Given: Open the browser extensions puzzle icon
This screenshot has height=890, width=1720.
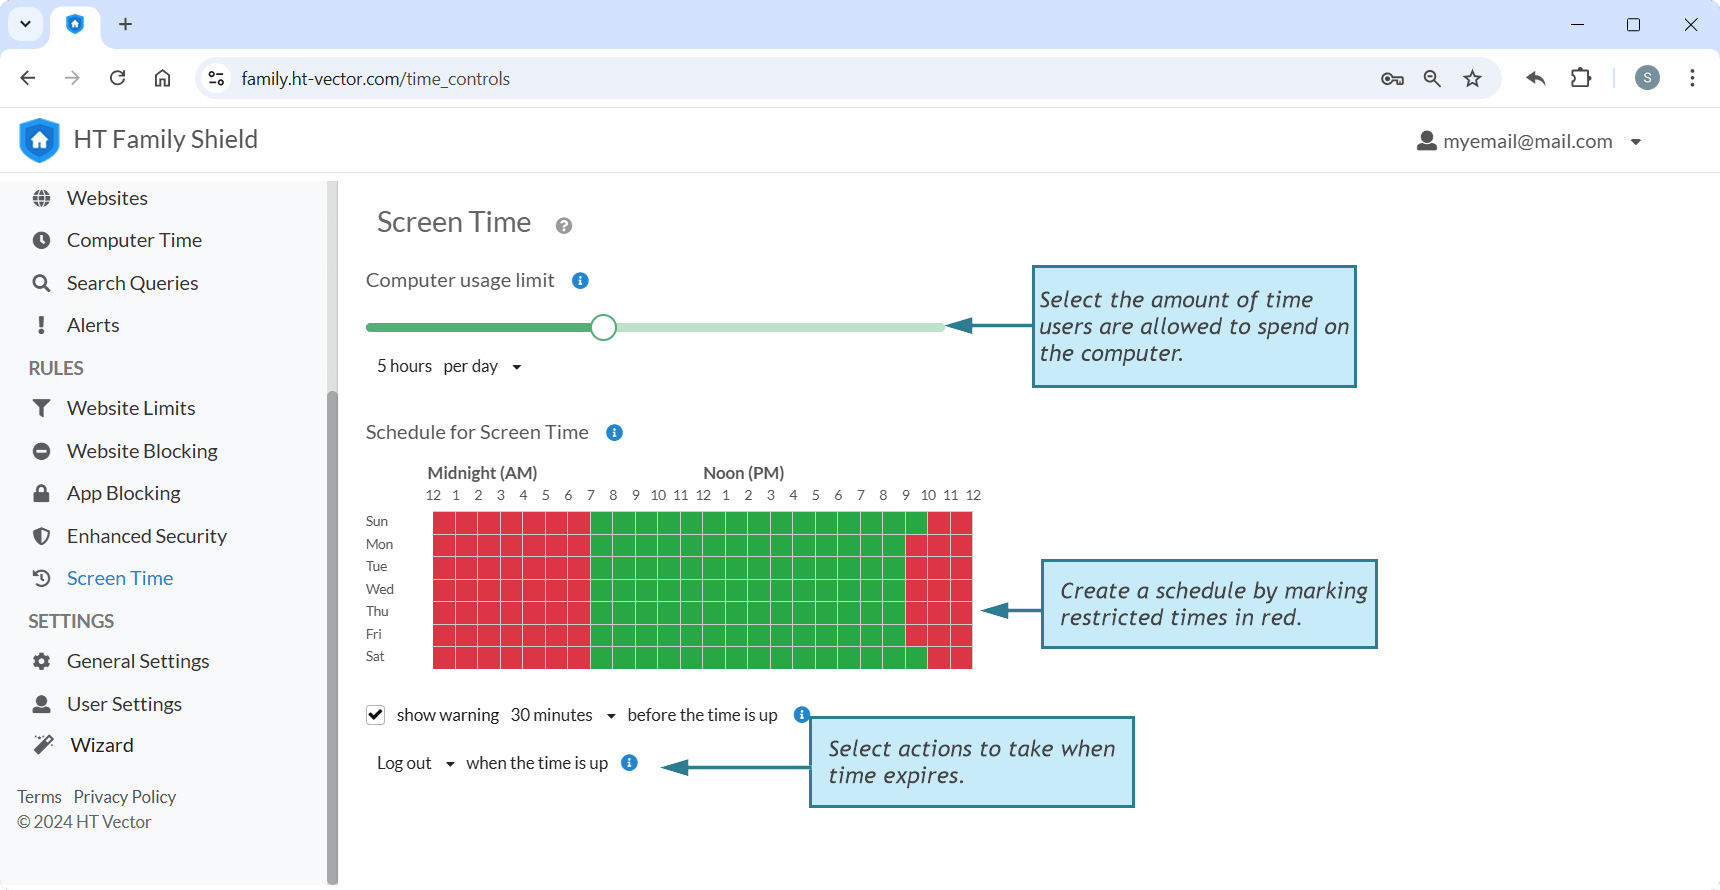Looking at the screenshot, I should 1581,78.
